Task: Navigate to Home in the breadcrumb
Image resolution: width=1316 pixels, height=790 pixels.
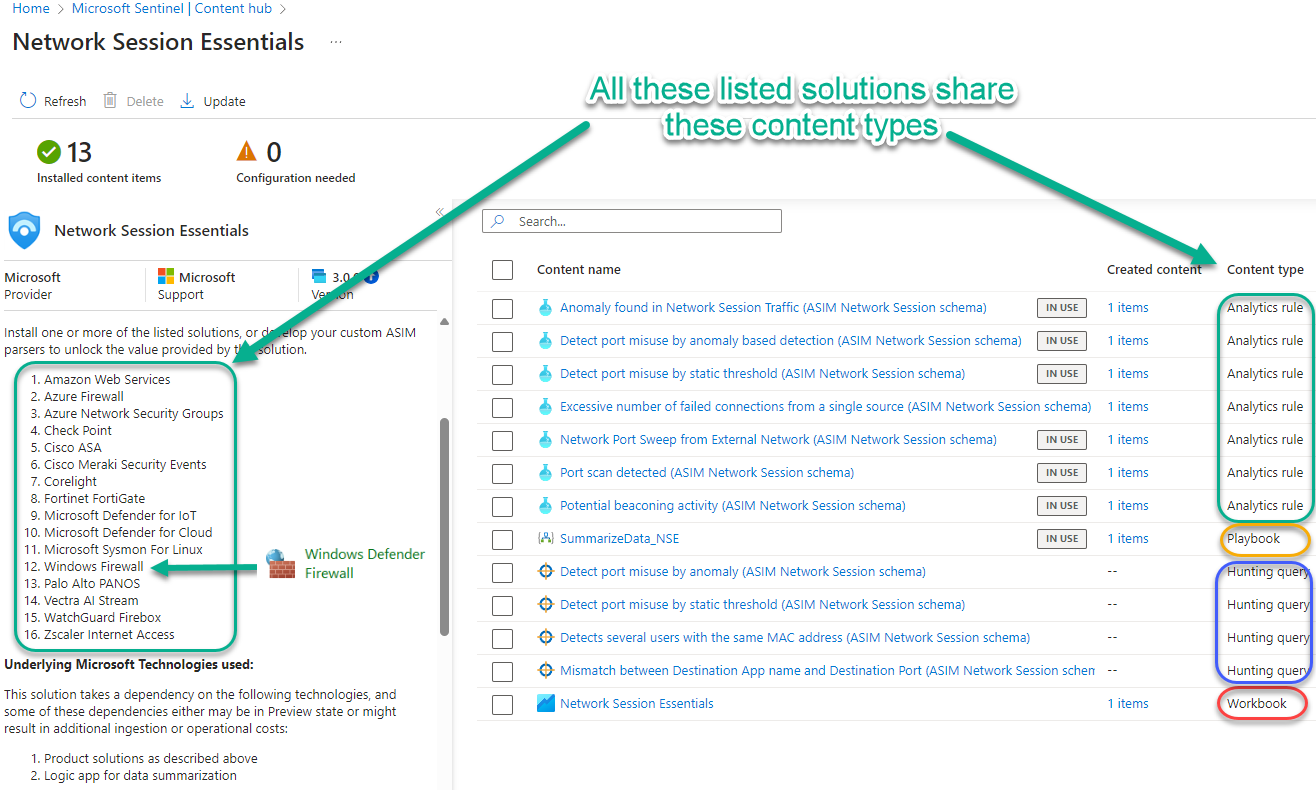Action: (x=31, y=9)
